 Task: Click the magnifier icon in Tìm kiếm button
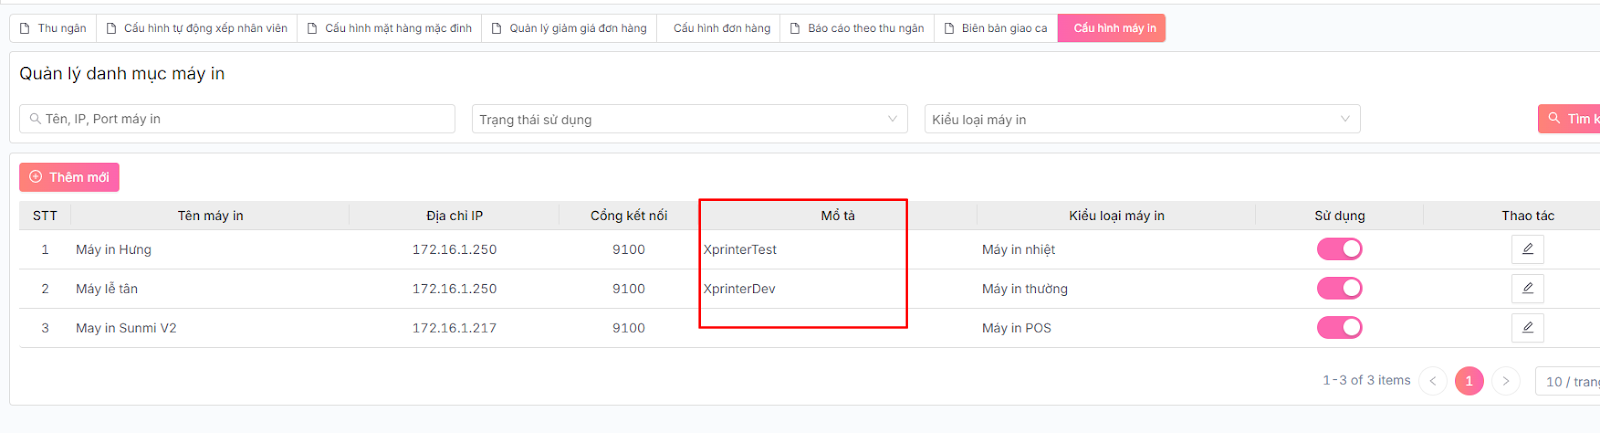[1554, 118]
